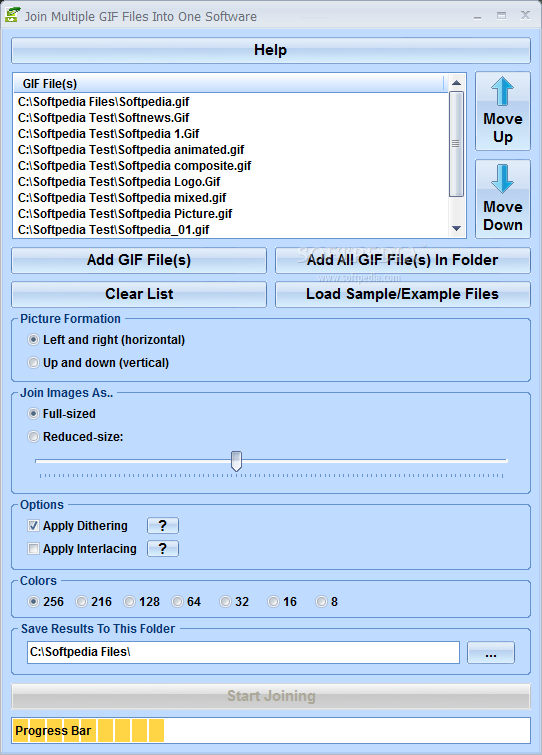Click Add All GIF File(s) In Folder
This screenshot has width=542, height=755.
[x=402, y=260]
